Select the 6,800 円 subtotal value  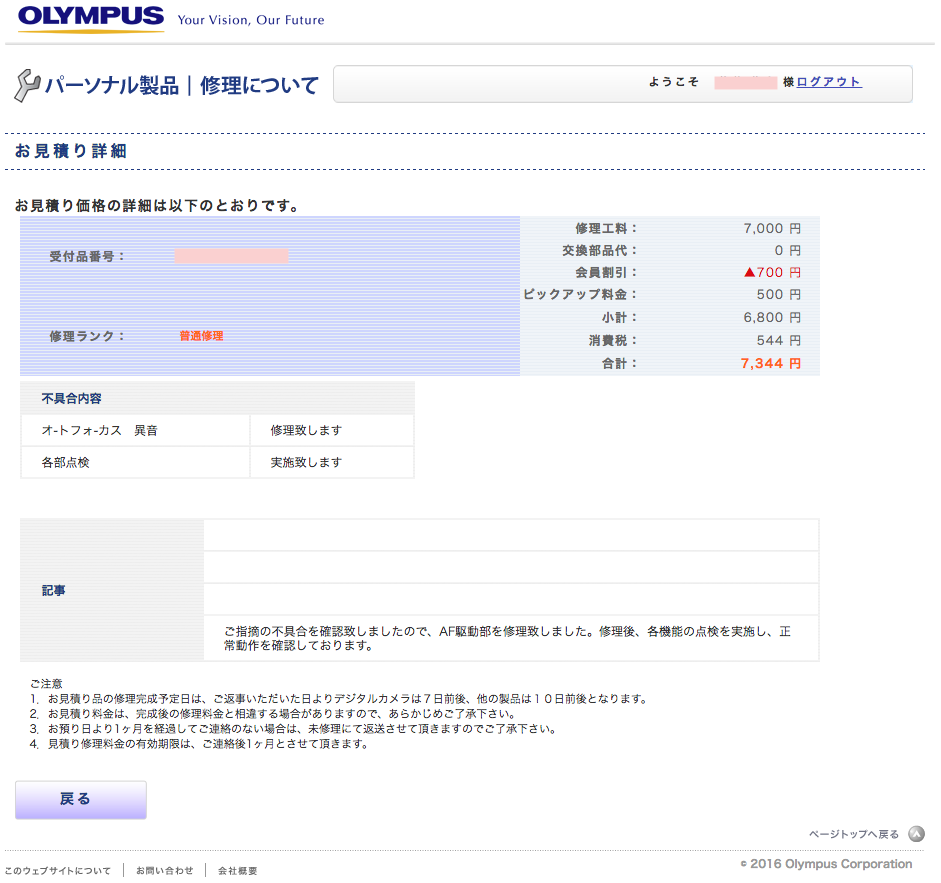point(772,317)
